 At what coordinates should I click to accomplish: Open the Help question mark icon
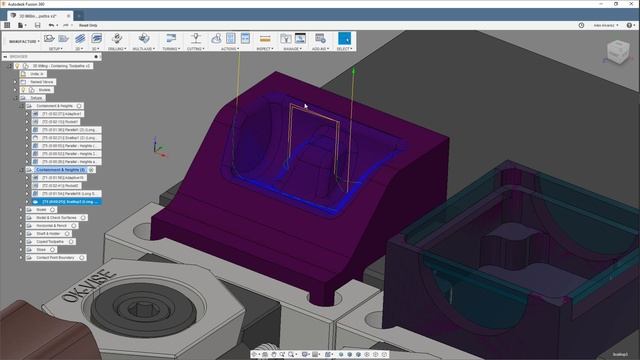tap(629, 25)
